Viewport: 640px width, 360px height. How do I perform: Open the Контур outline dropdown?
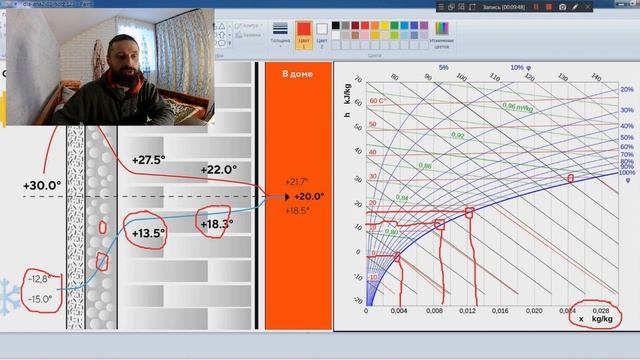pos(248,26)
